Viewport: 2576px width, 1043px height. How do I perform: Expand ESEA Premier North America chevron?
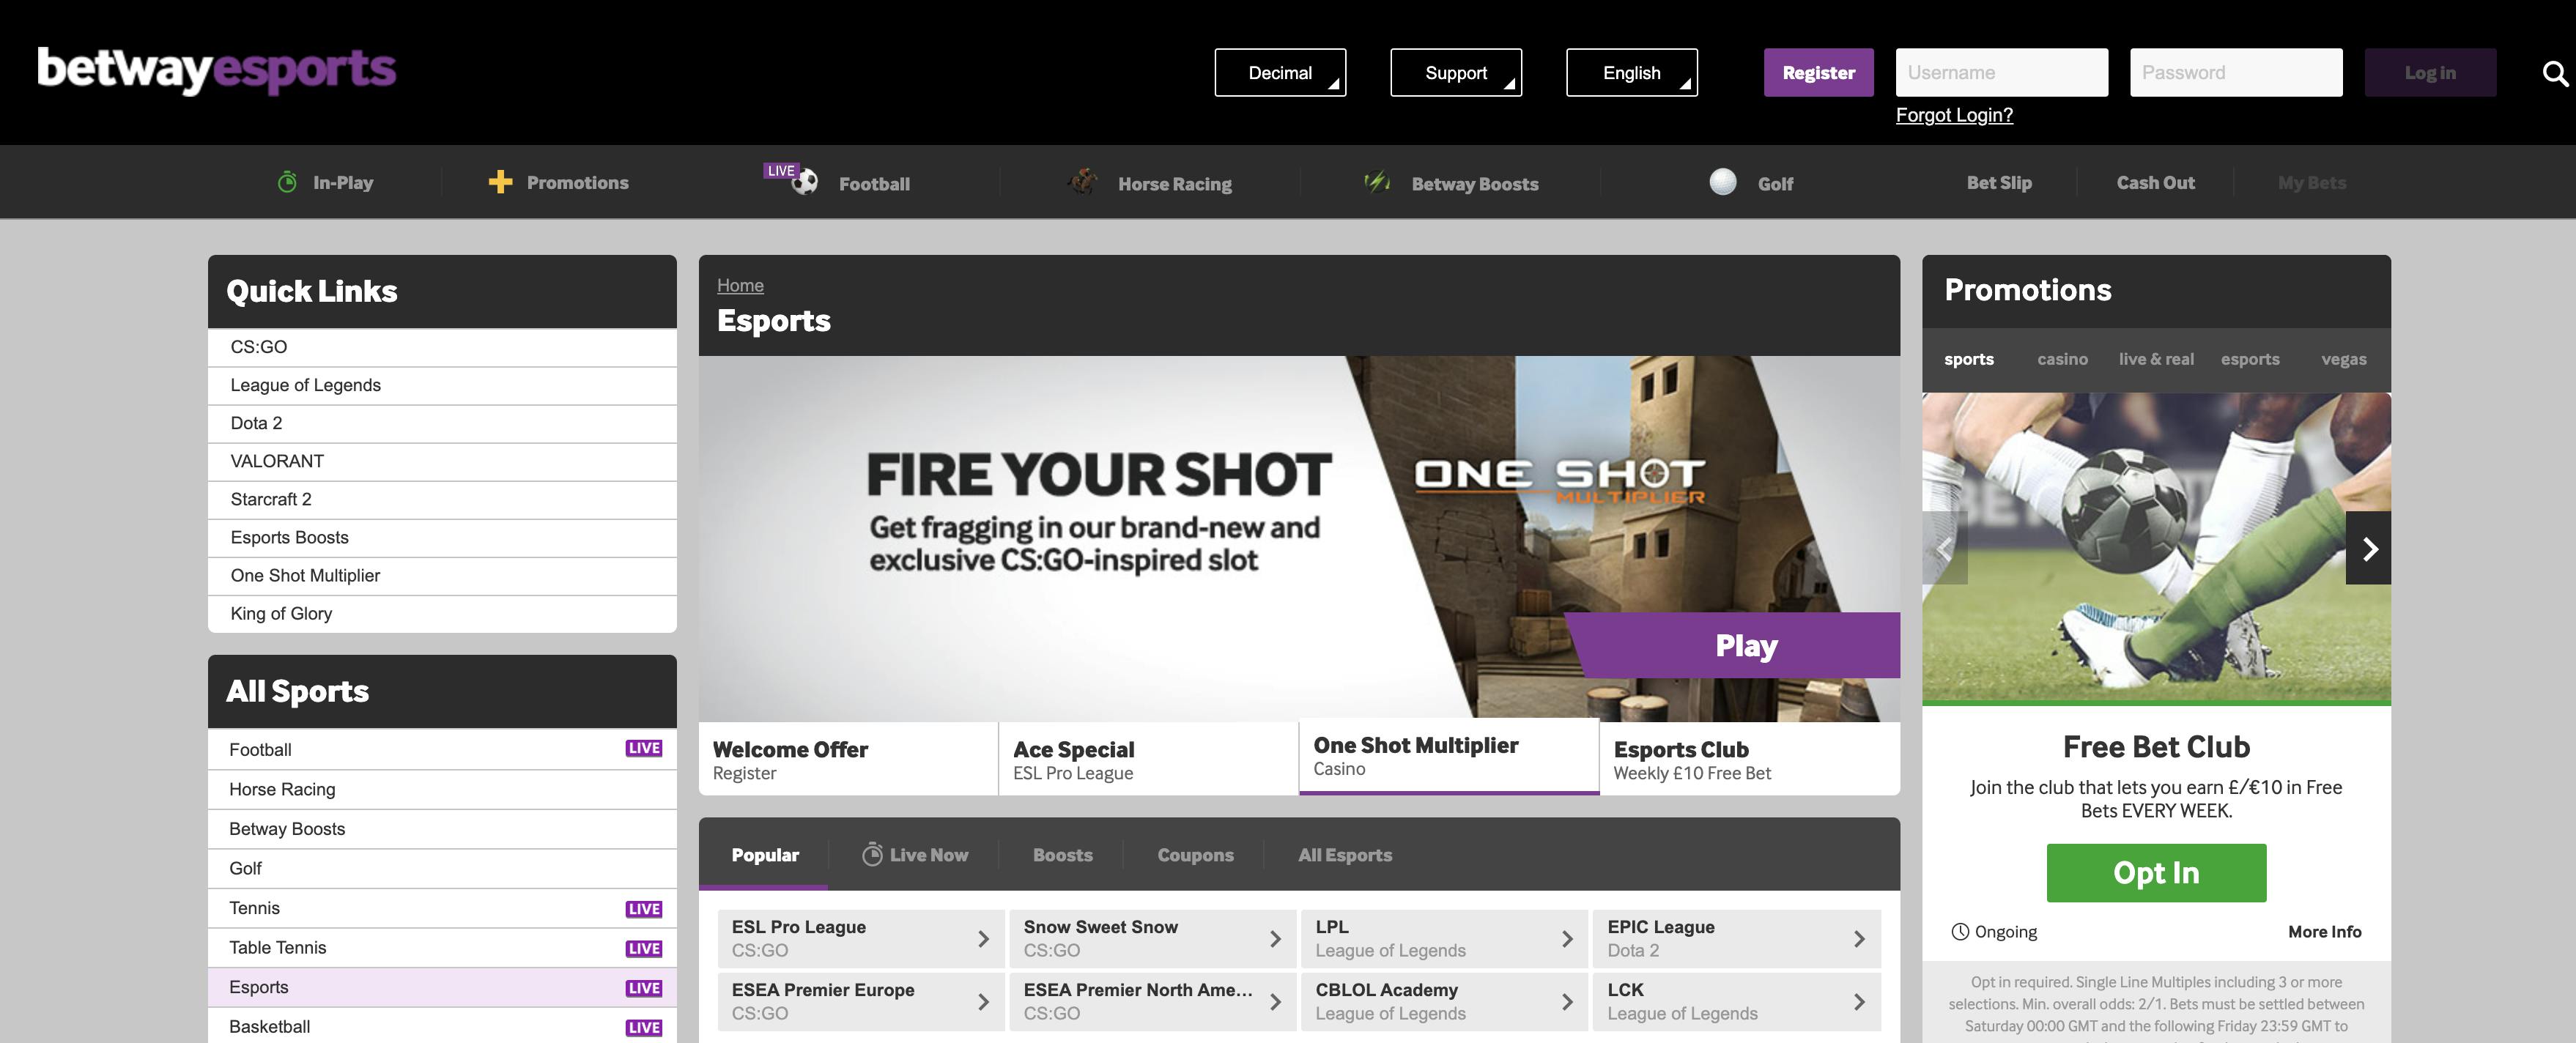pos(1275,1002)
